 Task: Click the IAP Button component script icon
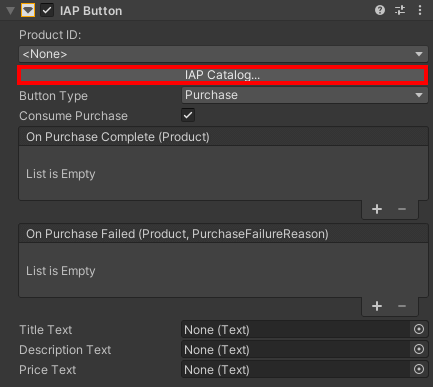pyautogui.click(x=28, y=10)
